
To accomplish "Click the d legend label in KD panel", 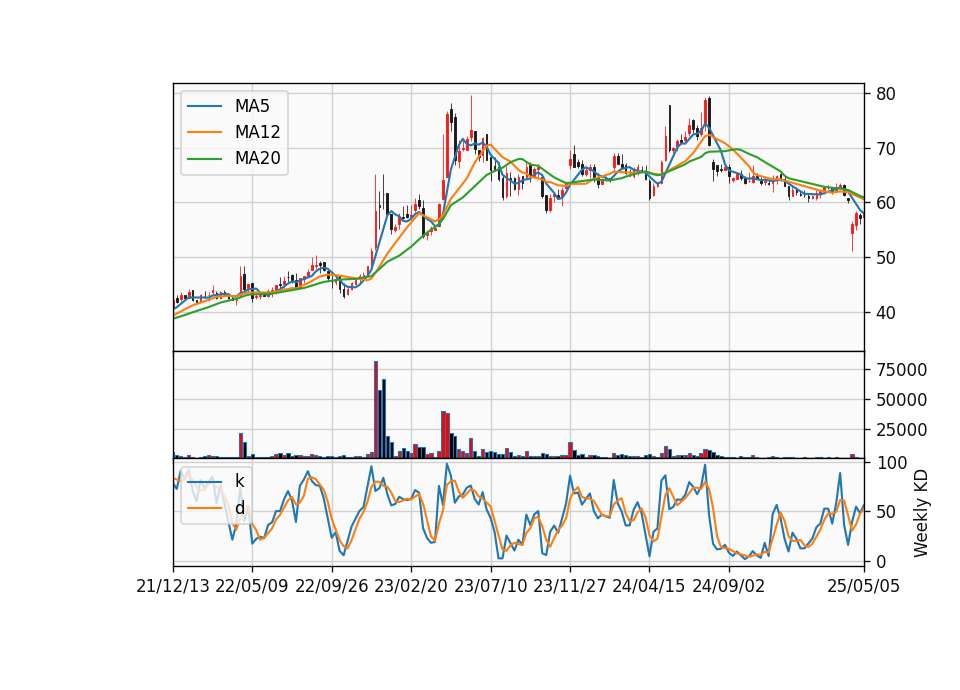I will point(240,508).
